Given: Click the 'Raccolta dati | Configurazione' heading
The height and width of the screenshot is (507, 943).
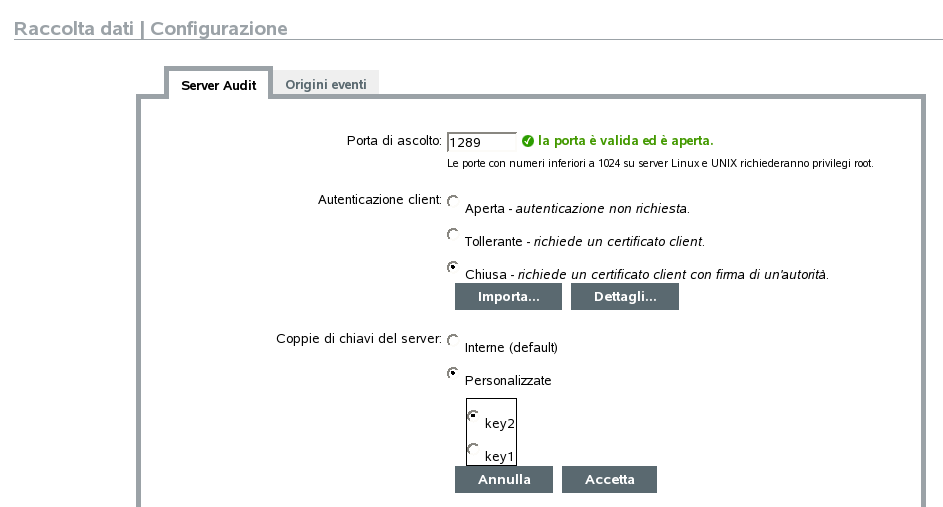Looking at the screenshot, I should click(151, 29).
